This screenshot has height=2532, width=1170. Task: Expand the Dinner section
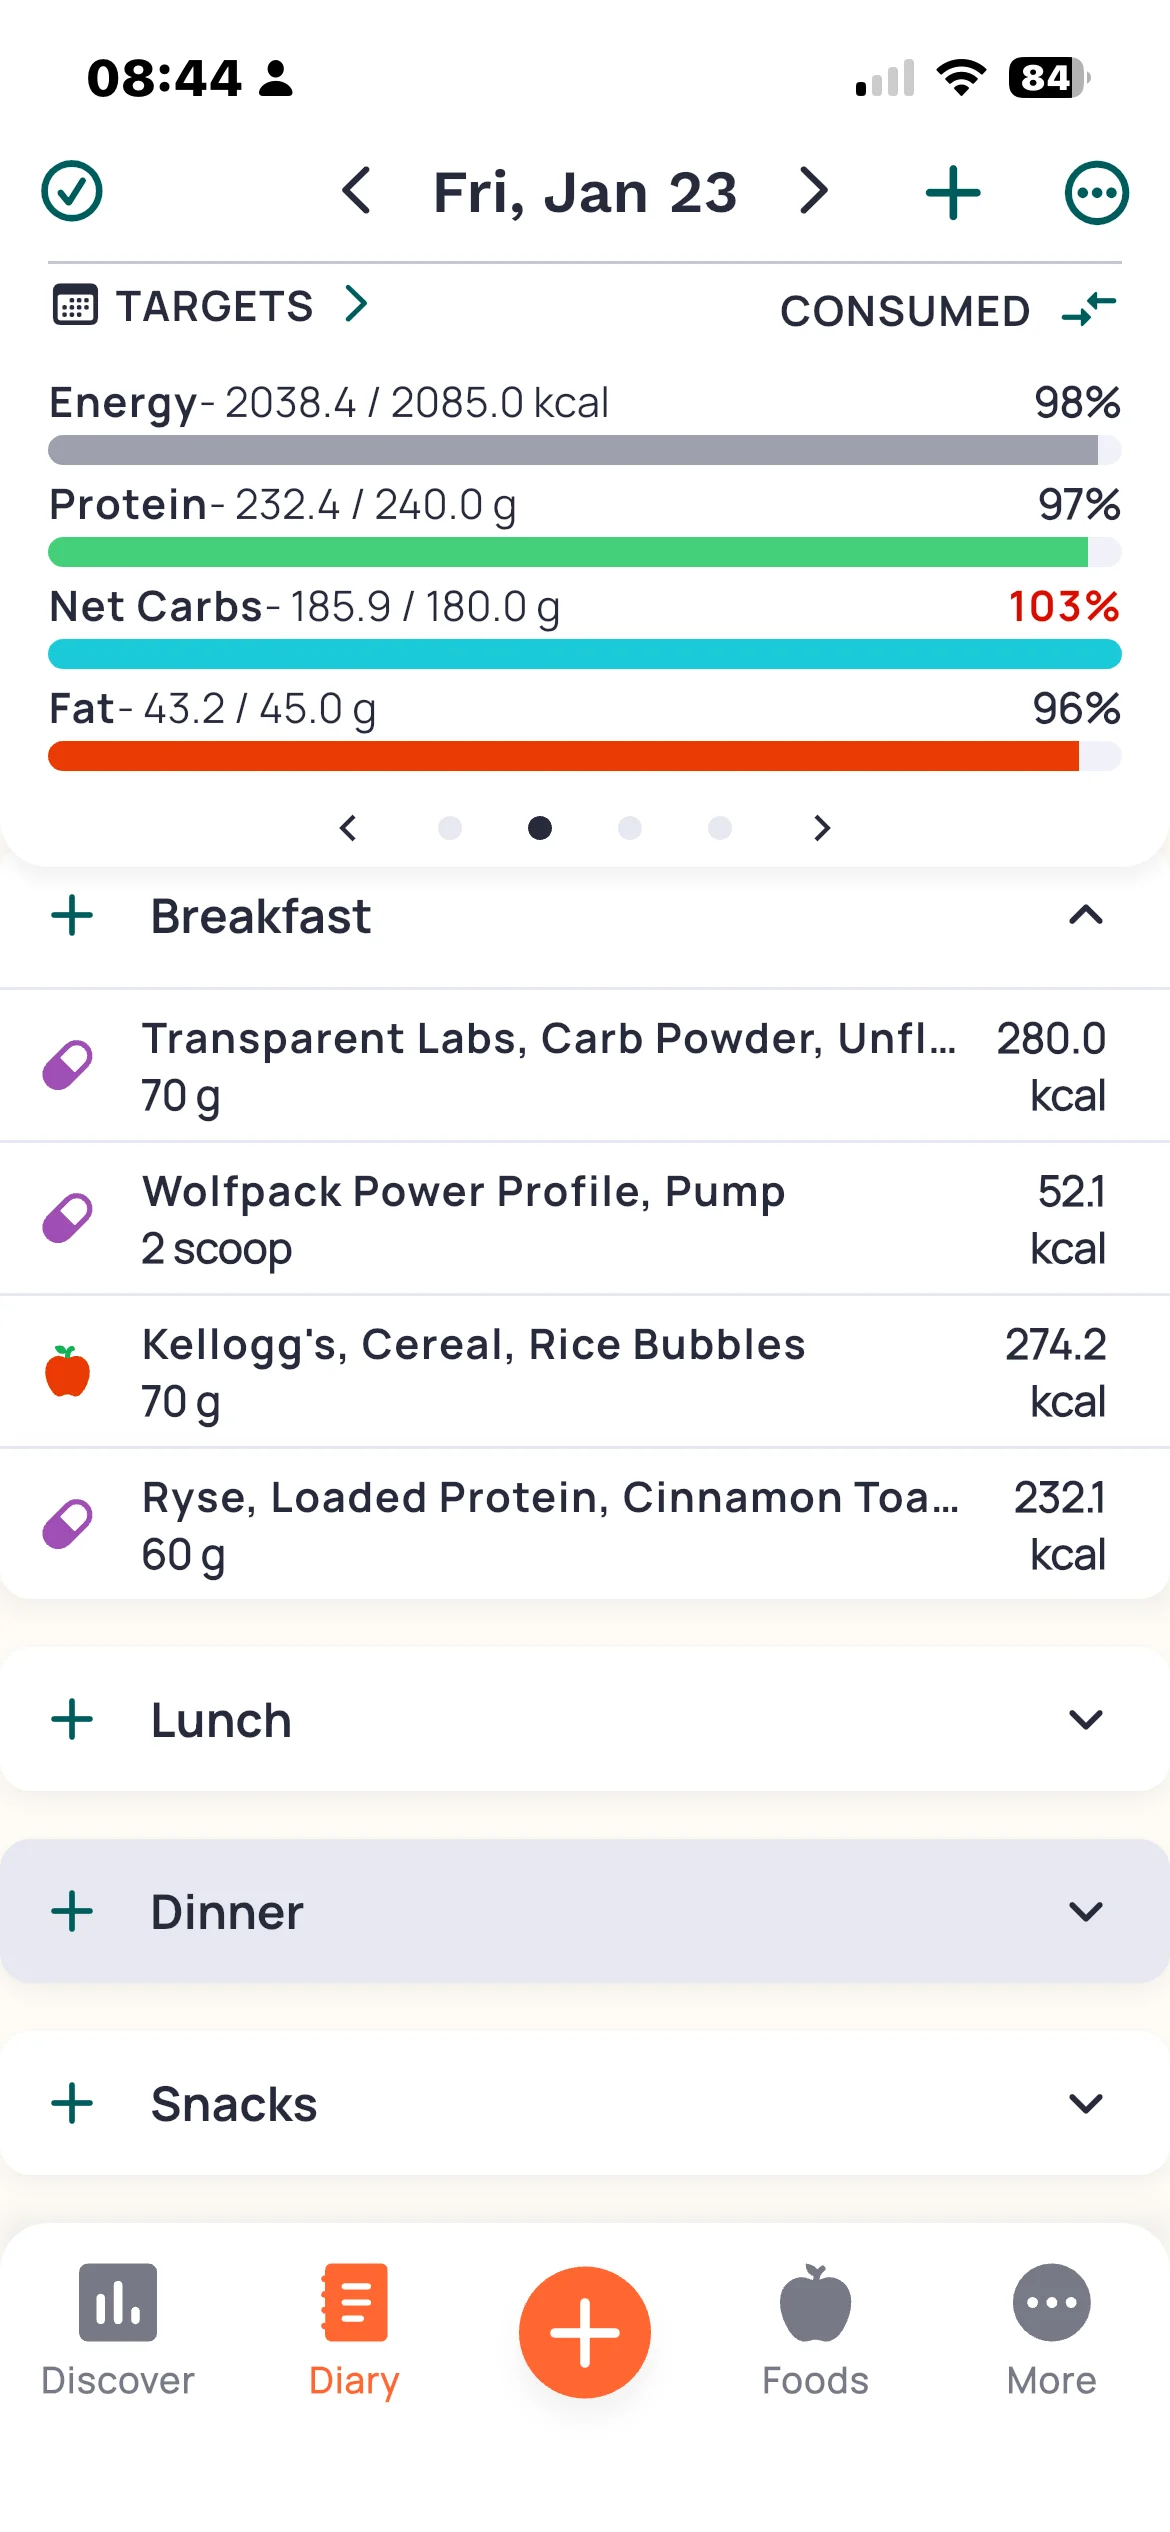1085,1911
